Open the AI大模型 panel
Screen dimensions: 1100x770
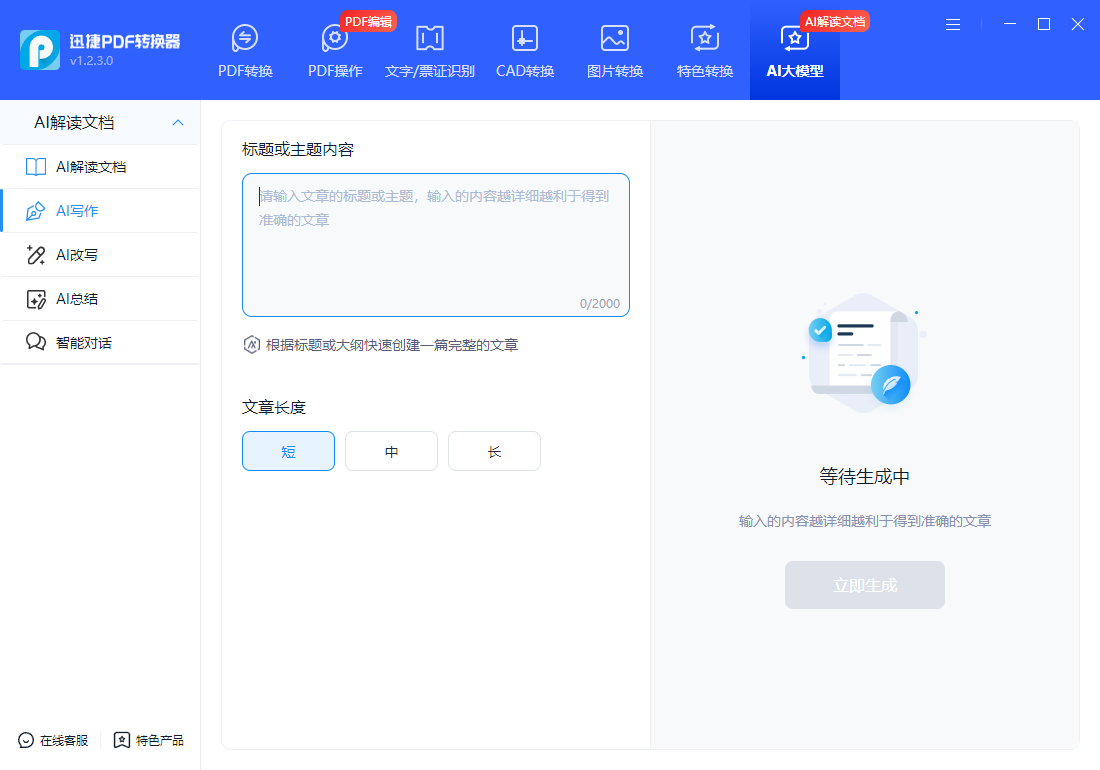point(794,50)
